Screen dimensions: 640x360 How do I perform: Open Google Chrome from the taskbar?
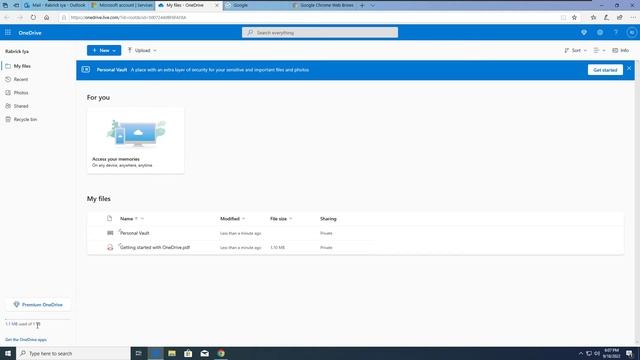click(221, 353)
